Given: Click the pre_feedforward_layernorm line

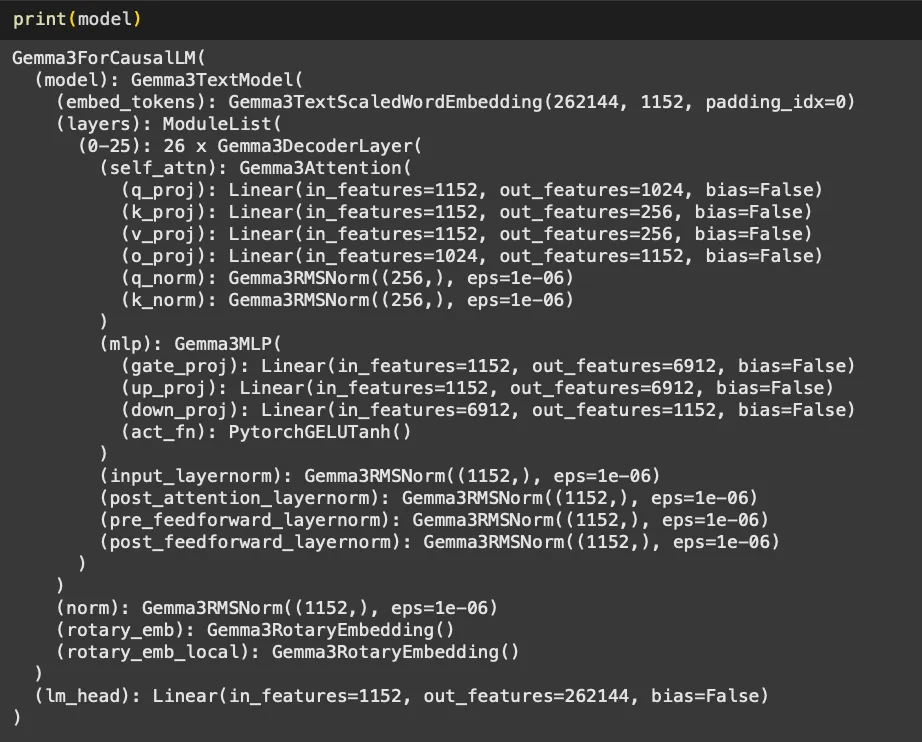Looking at the screenshot, I should click(434, 519).
